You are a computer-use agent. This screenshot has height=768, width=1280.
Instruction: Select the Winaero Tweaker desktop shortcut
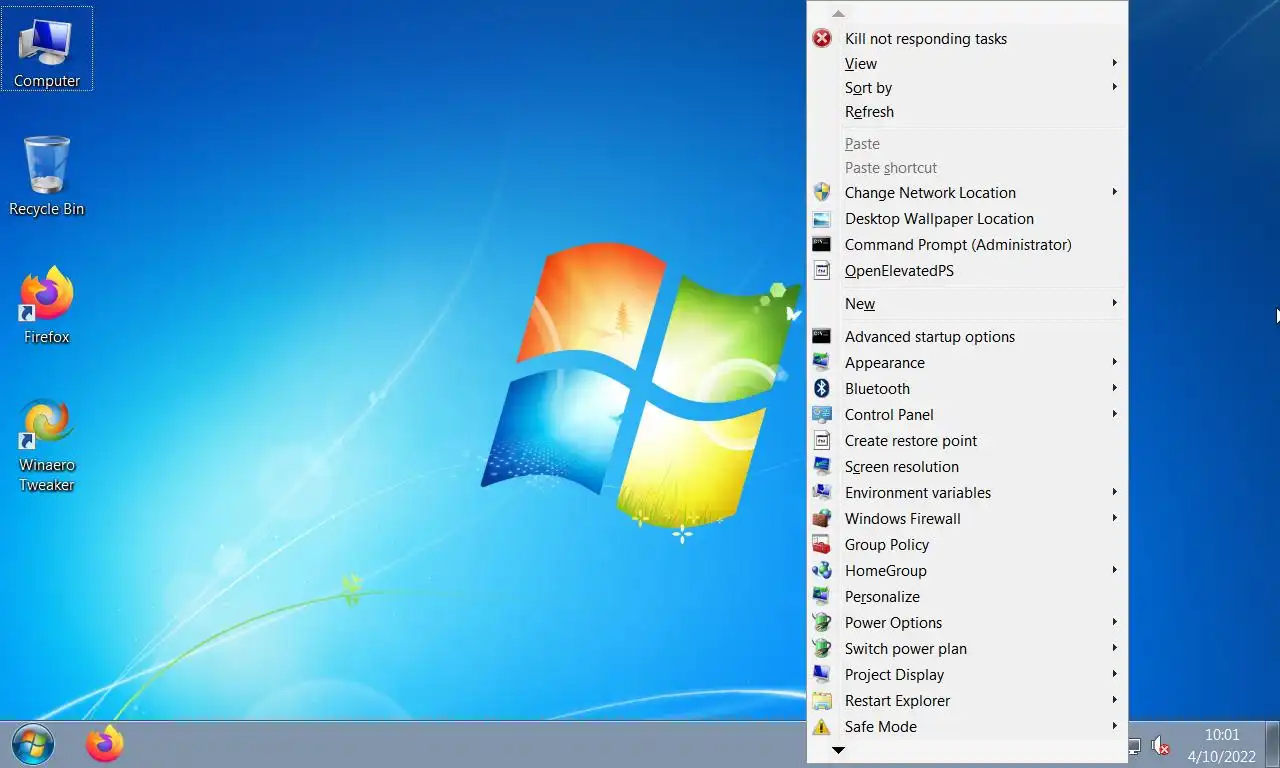coord(47,445)
